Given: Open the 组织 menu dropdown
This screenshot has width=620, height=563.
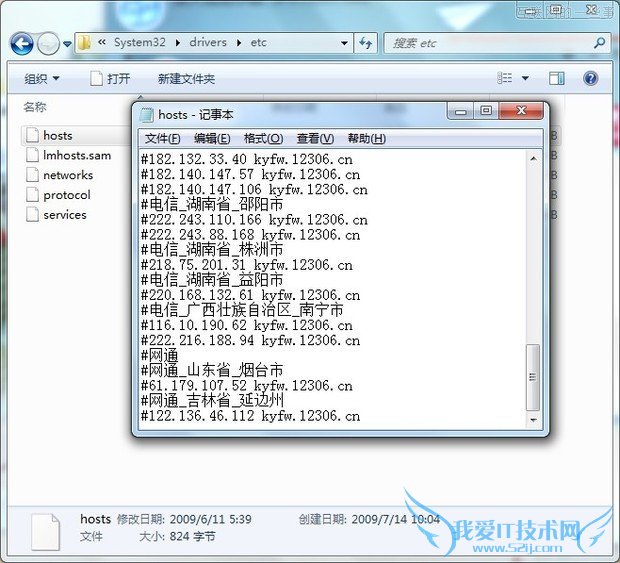Looking at the screenshot, I should [x=42, y=79].
